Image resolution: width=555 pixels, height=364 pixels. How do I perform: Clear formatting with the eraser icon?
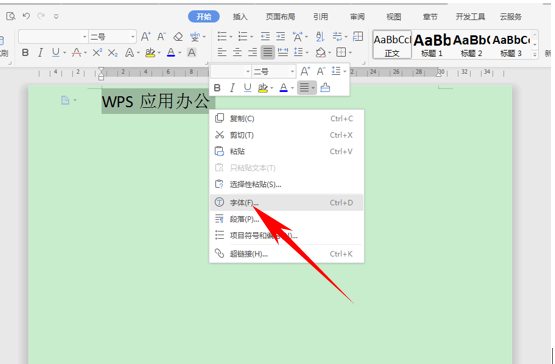click(178, 36)
